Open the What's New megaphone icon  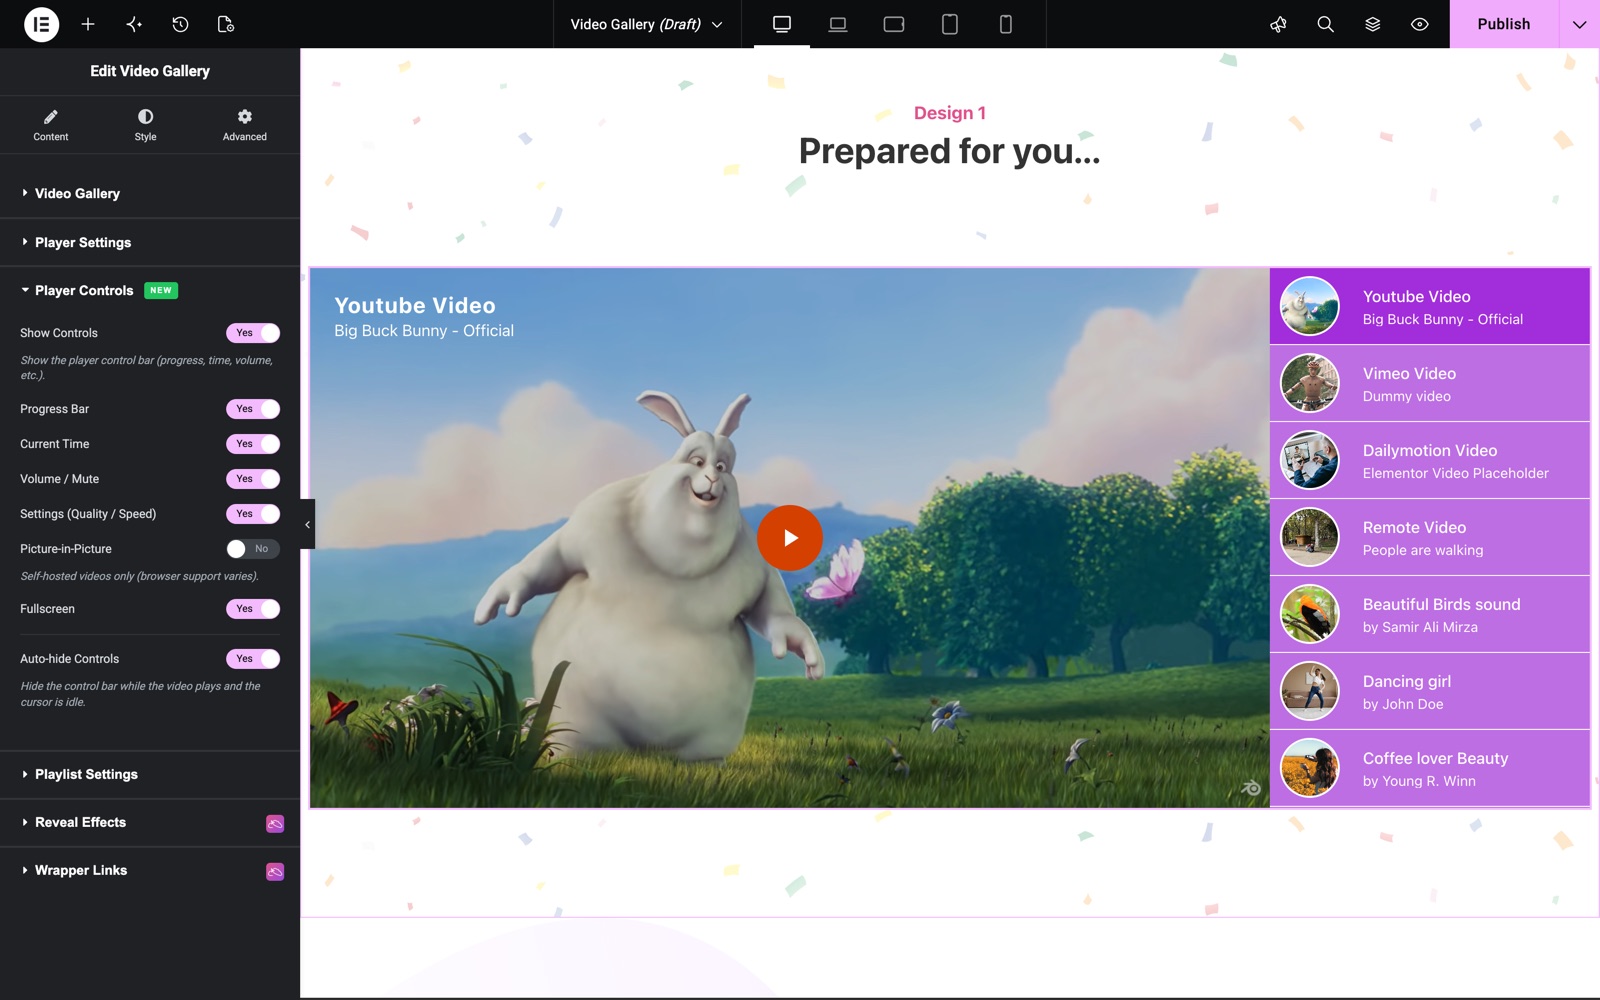(1278, 24)
